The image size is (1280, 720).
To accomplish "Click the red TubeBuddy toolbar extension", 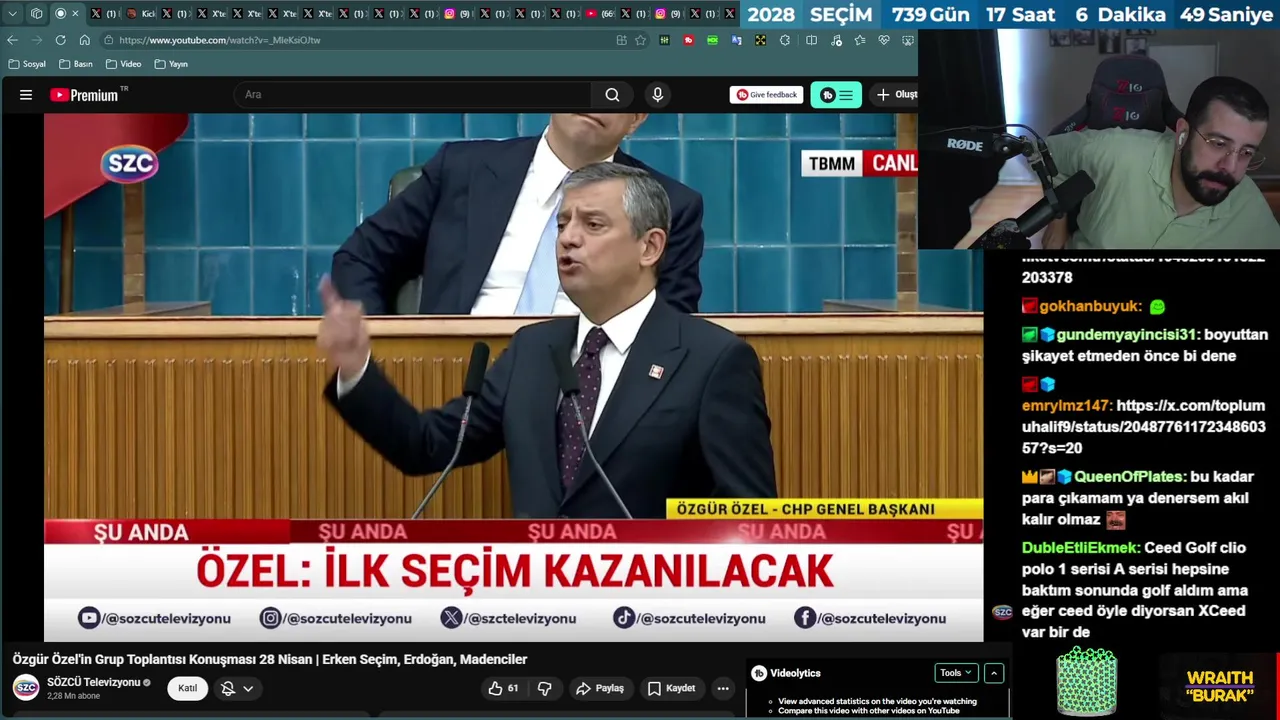I will 688,40.
